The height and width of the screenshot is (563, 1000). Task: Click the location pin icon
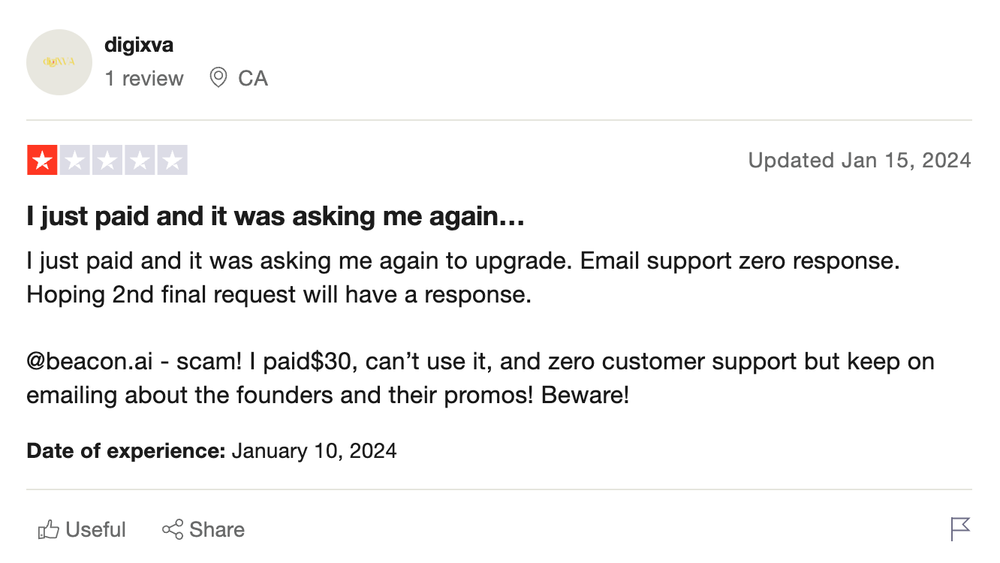pyautogui.click(x=218, y=78)
